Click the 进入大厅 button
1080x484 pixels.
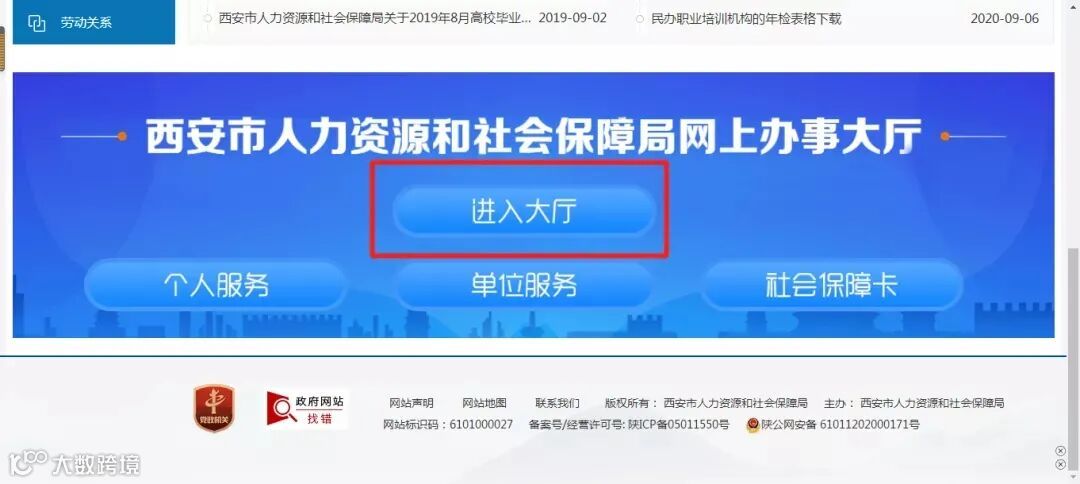coord(523,211)
